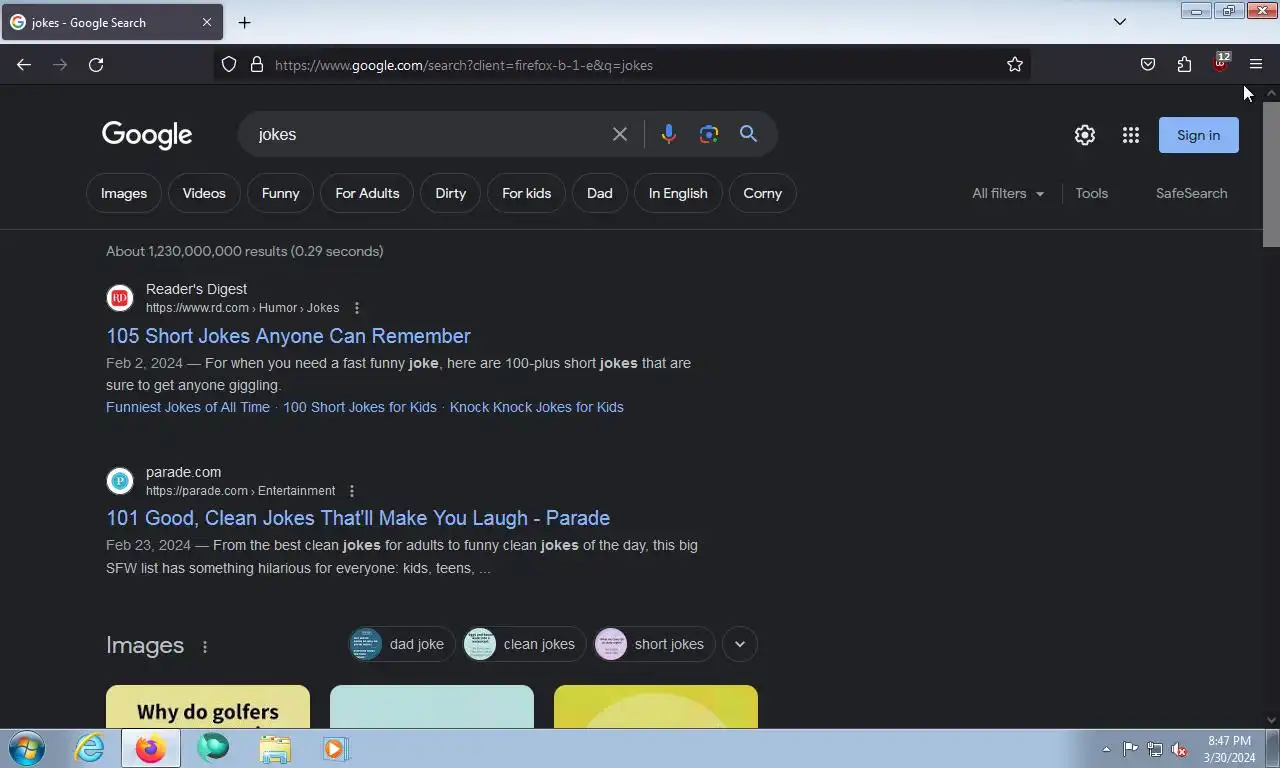Select the Dirty filter chip
The width and height of the screenshot is (1280, 768).
(451, 193)
